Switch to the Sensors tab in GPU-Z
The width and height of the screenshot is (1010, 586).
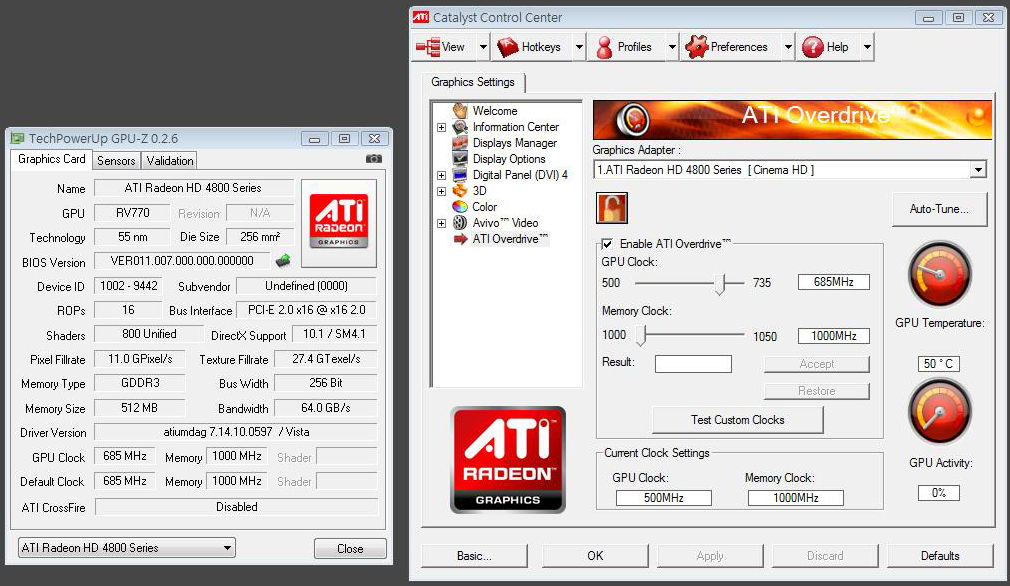coord(116,161)
